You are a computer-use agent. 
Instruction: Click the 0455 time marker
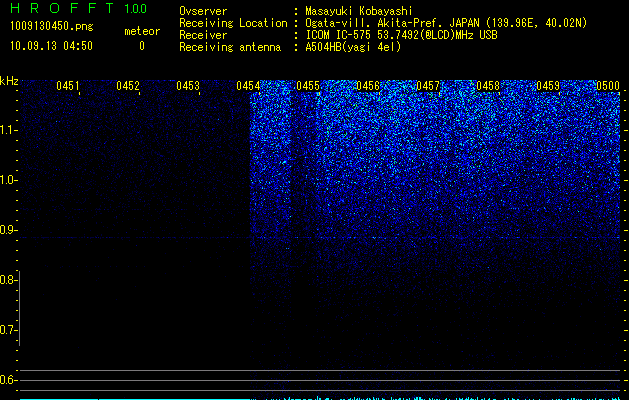coord(308,86)
